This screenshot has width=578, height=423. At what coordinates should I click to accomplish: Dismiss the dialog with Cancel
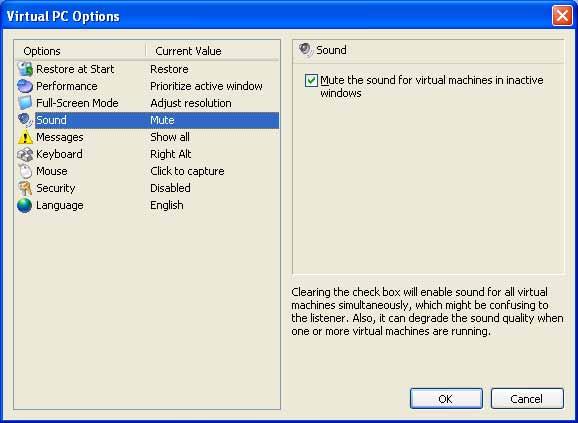tap(527, 399)
